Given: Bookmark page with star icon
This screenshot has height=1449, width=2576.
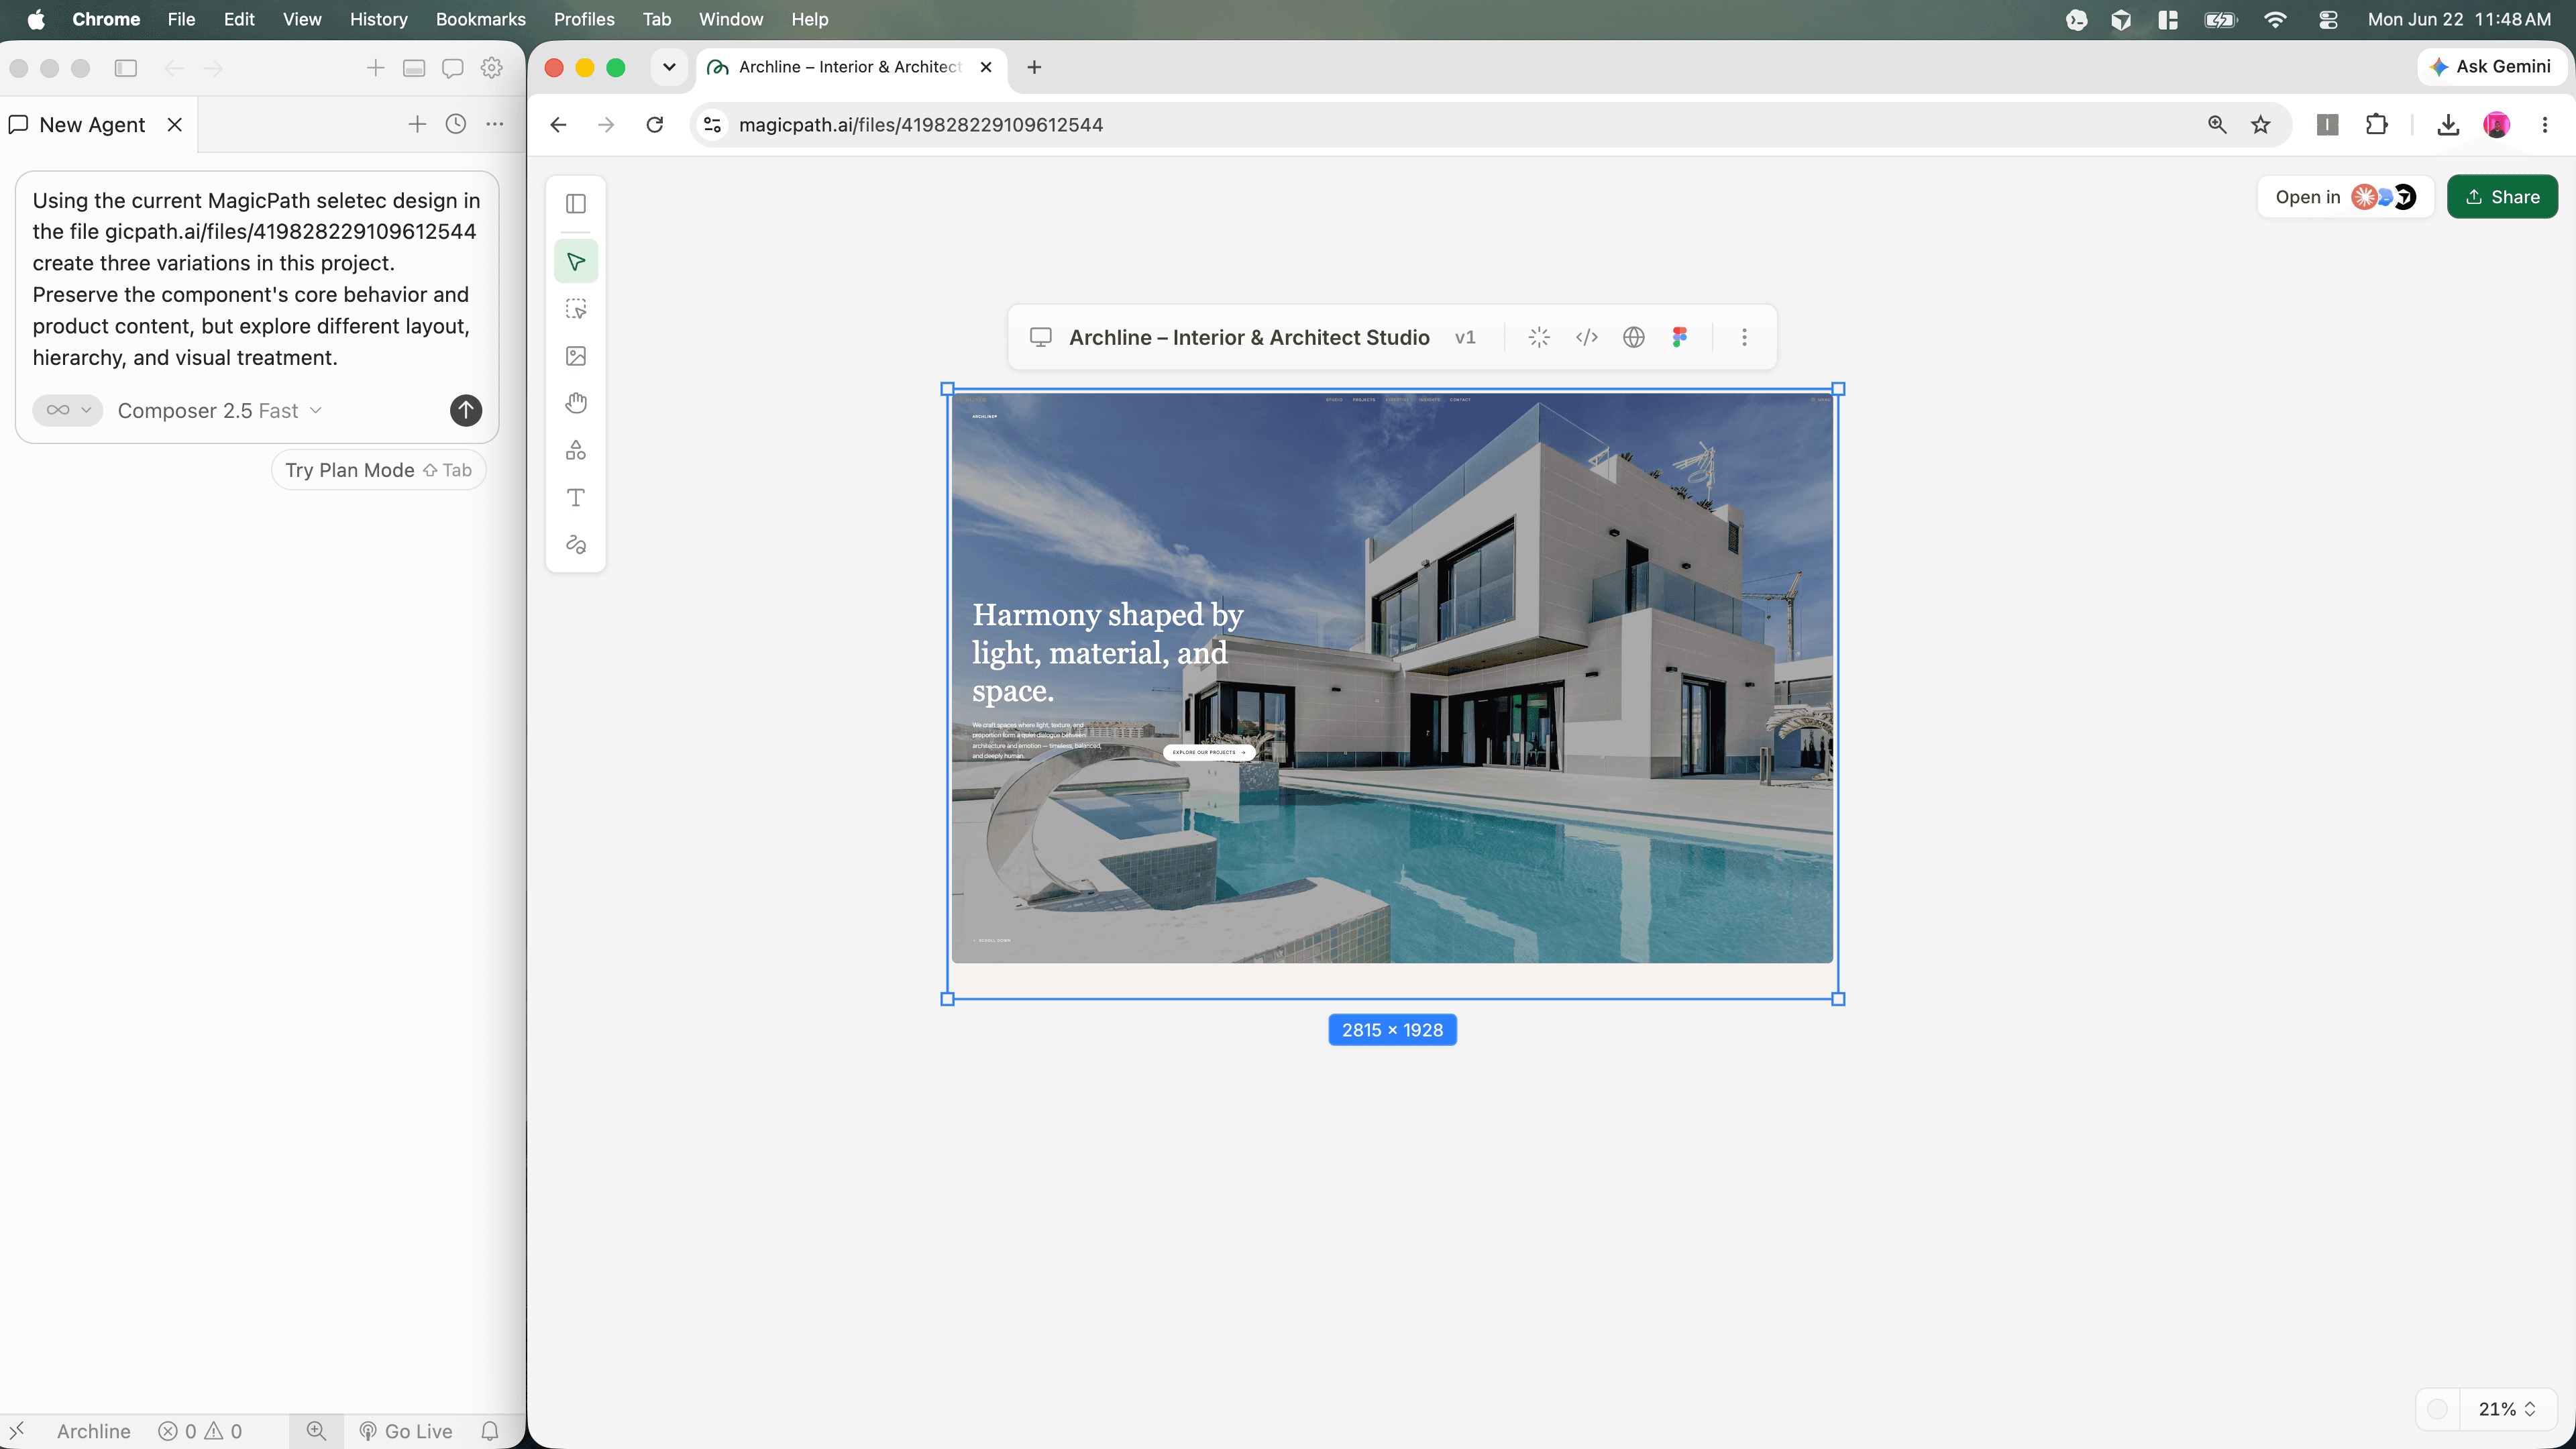Looking at the screenshot, I should [2261, 125].
